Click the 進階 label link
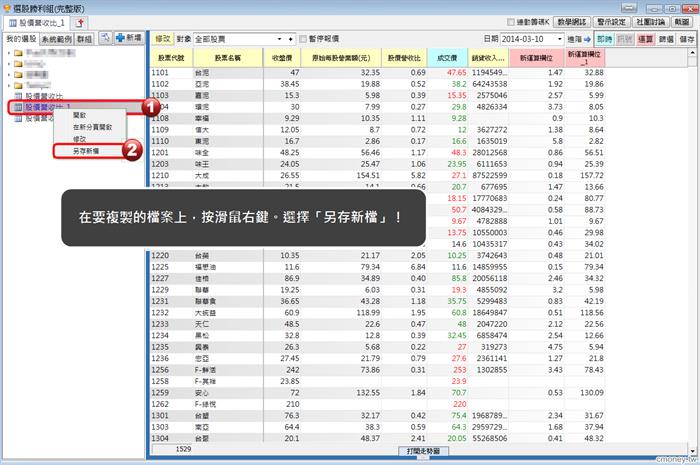700x465 pixels. point(574,39)
